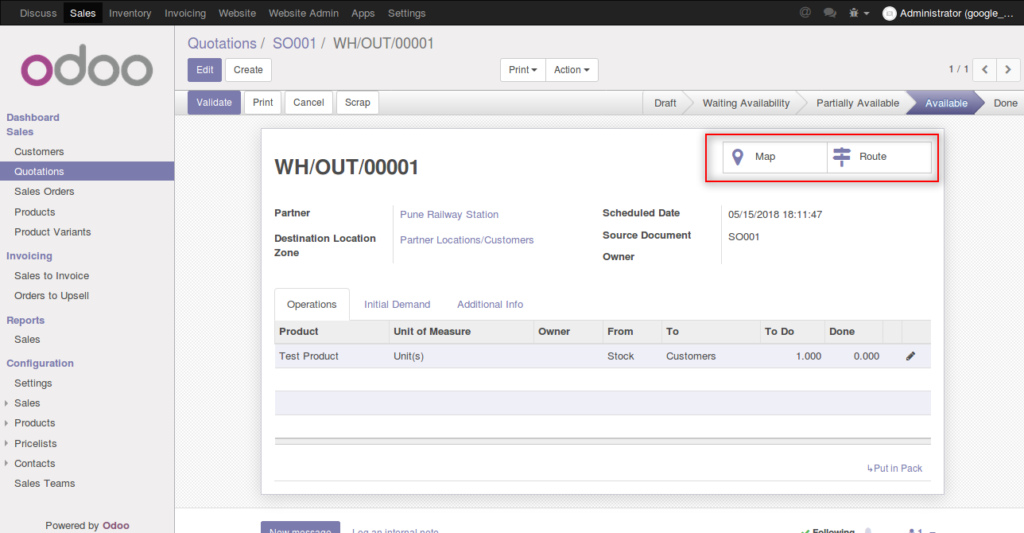The image size is (1024, 533).
Task: Validate the delivery order
Action: [214, 103]
